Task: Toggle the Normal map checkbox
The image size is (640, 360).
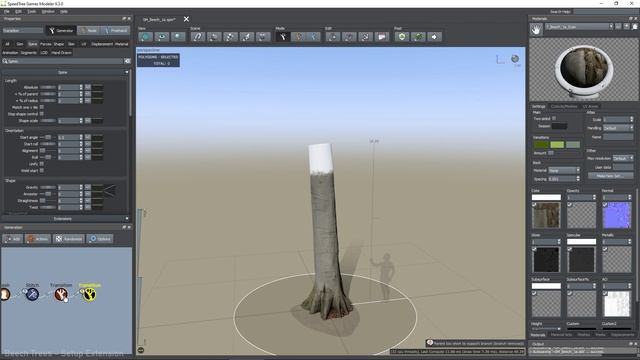Action: pos(605,205)
